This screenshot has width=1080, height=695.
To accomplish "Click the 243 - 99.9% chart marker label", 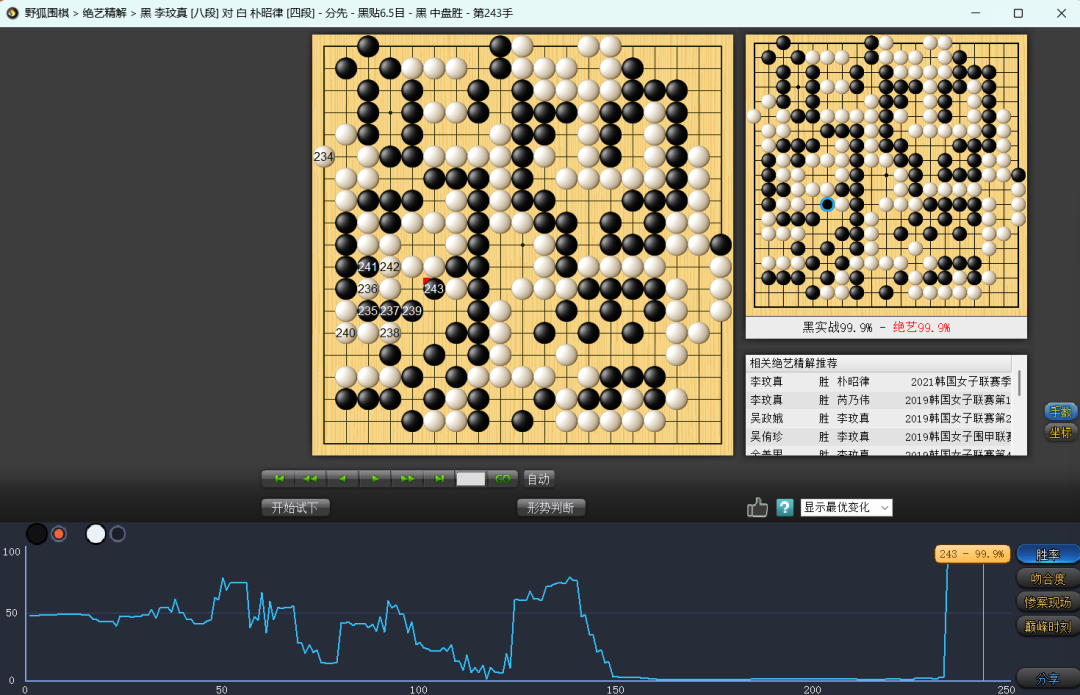I will [x=972, y=554].
